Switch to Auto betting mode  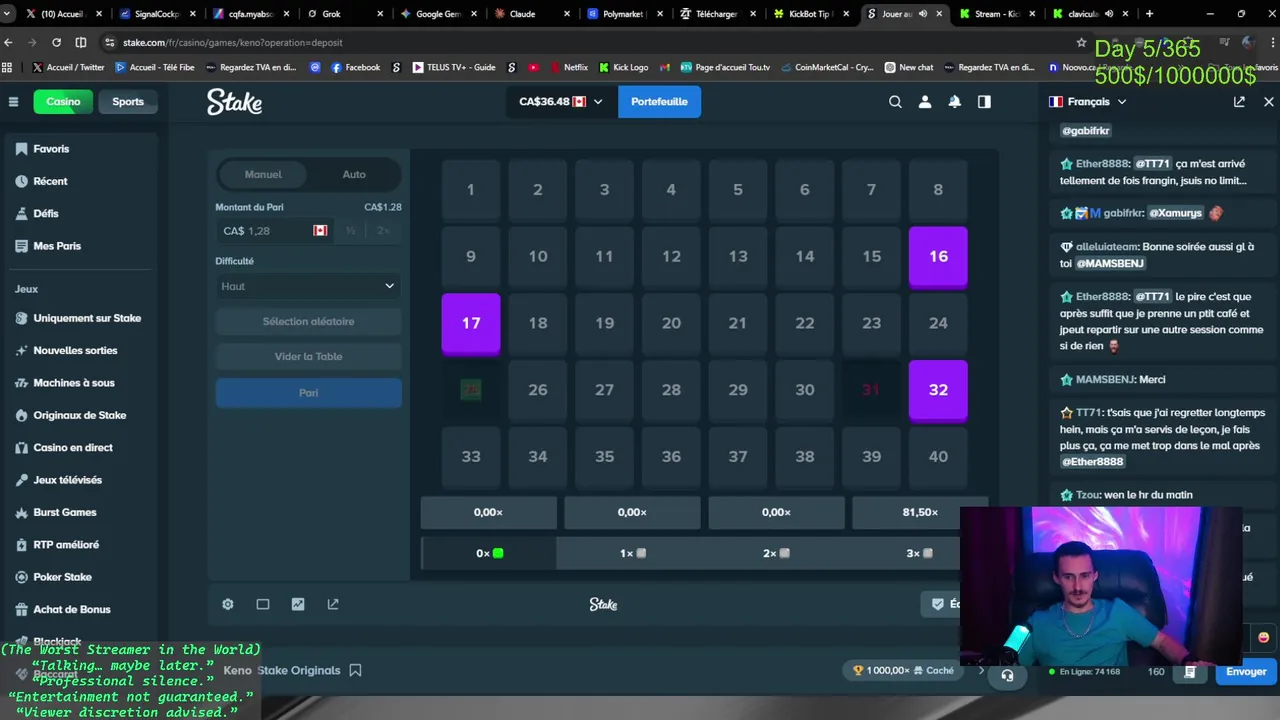click(x=354, y=174)
